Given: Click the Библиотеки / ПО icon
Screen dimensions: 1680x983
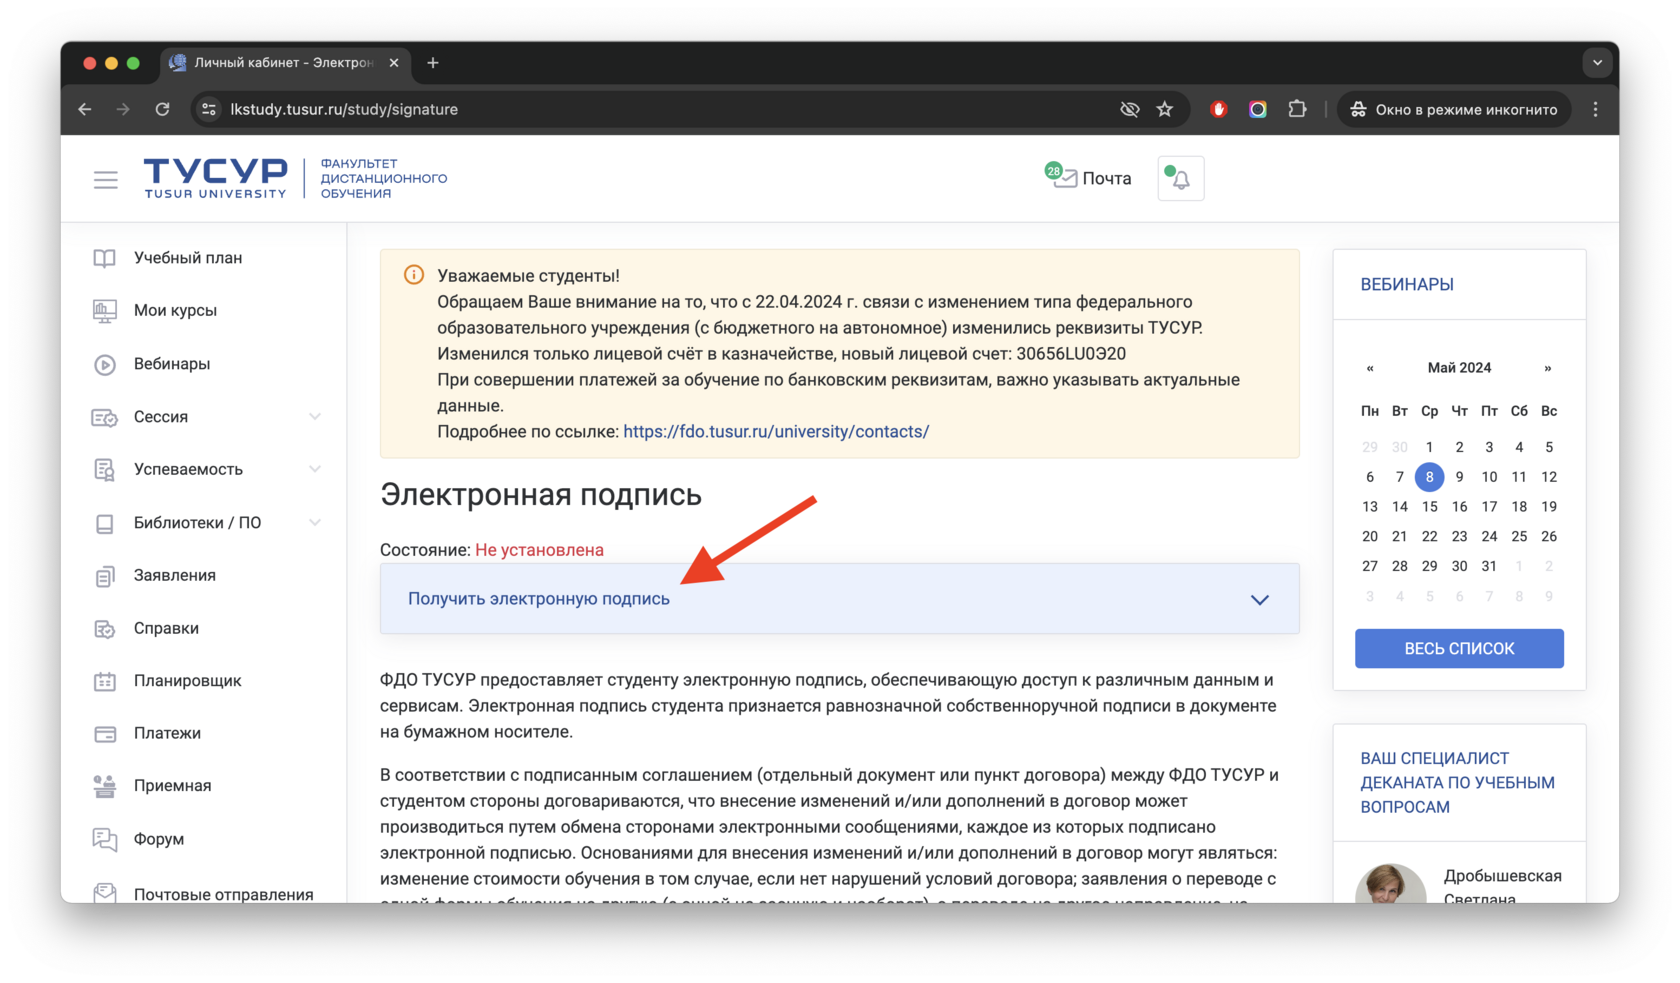Looking at the screenshot, I should coord(105,523).
